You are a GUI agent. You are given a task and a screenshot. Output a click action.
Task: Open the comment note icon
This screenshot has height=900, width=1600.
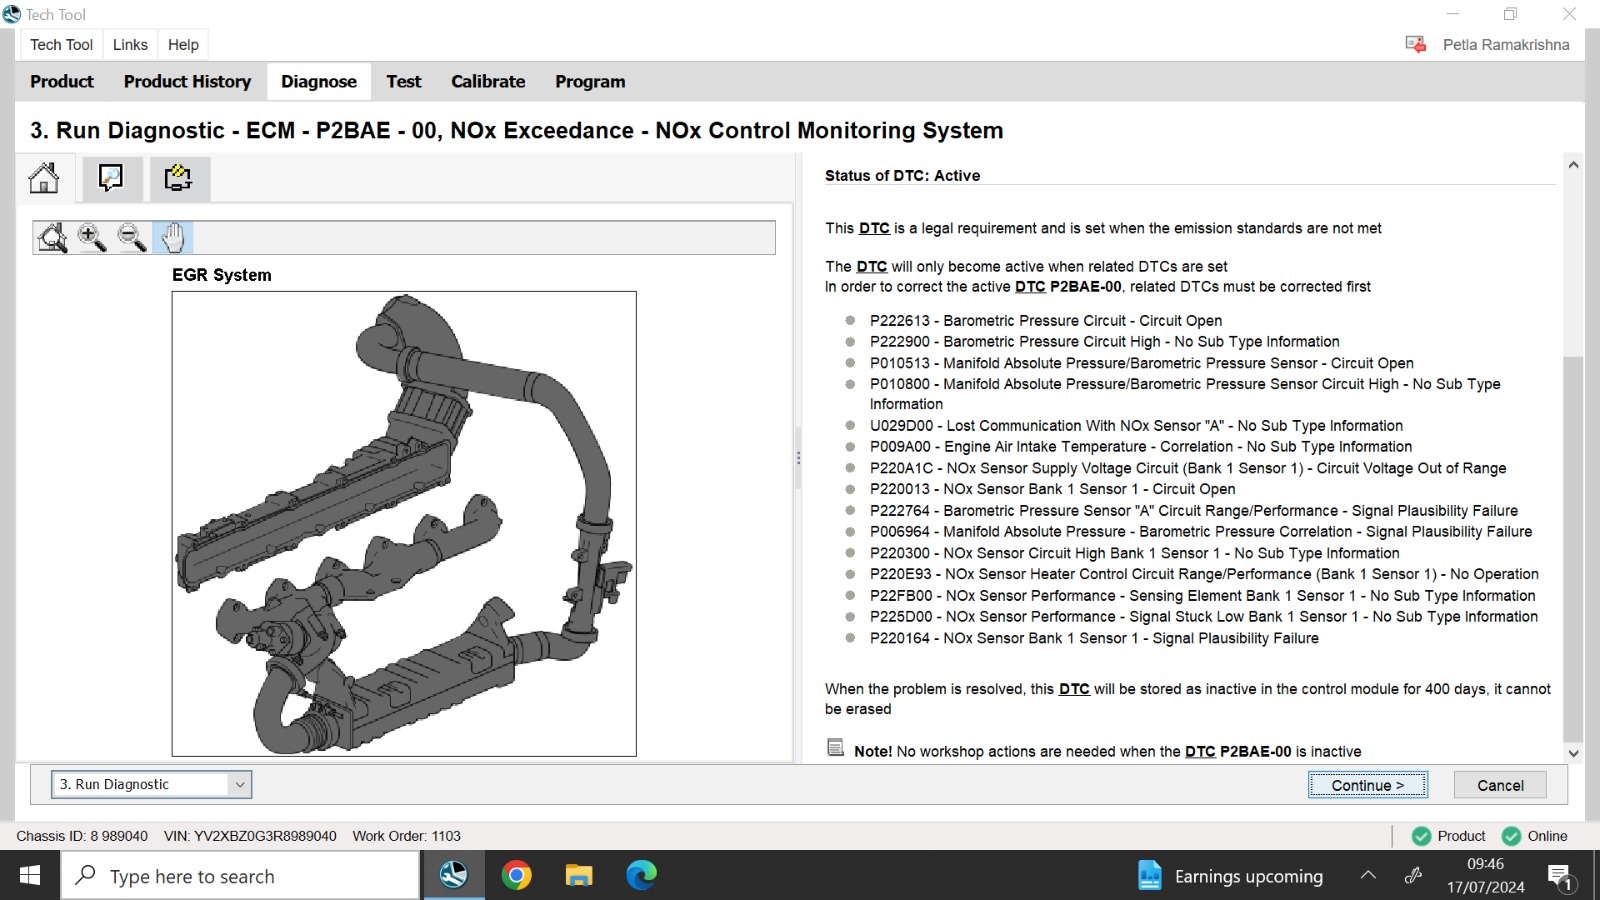[110, 178]
